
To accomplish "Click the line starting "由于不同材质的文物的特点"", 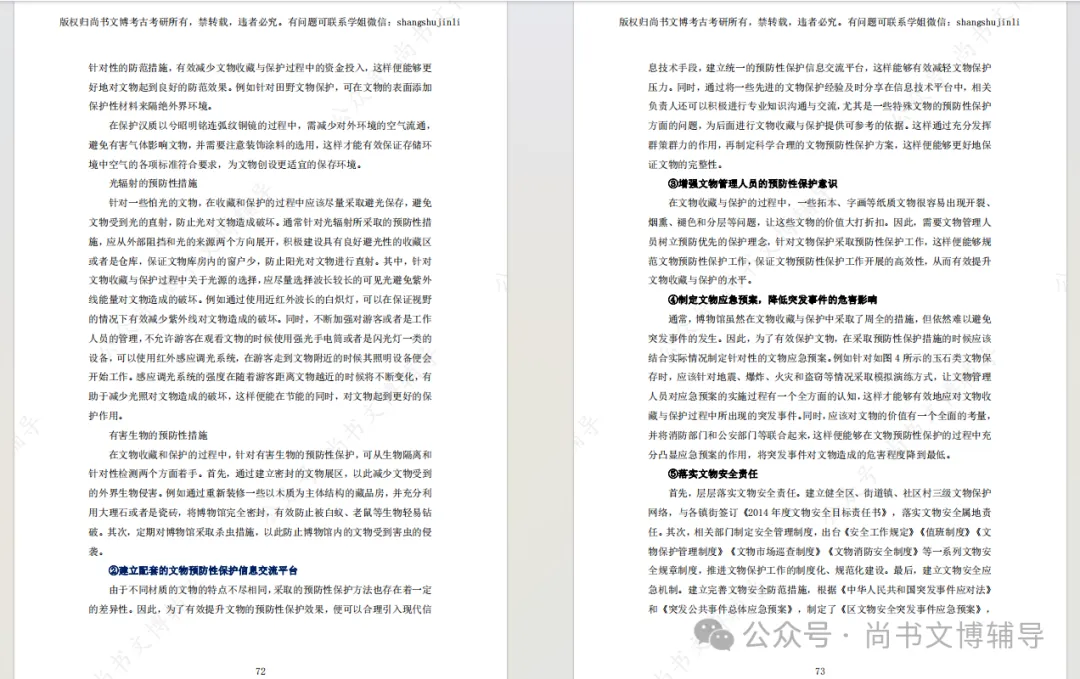I will [270, 590].
